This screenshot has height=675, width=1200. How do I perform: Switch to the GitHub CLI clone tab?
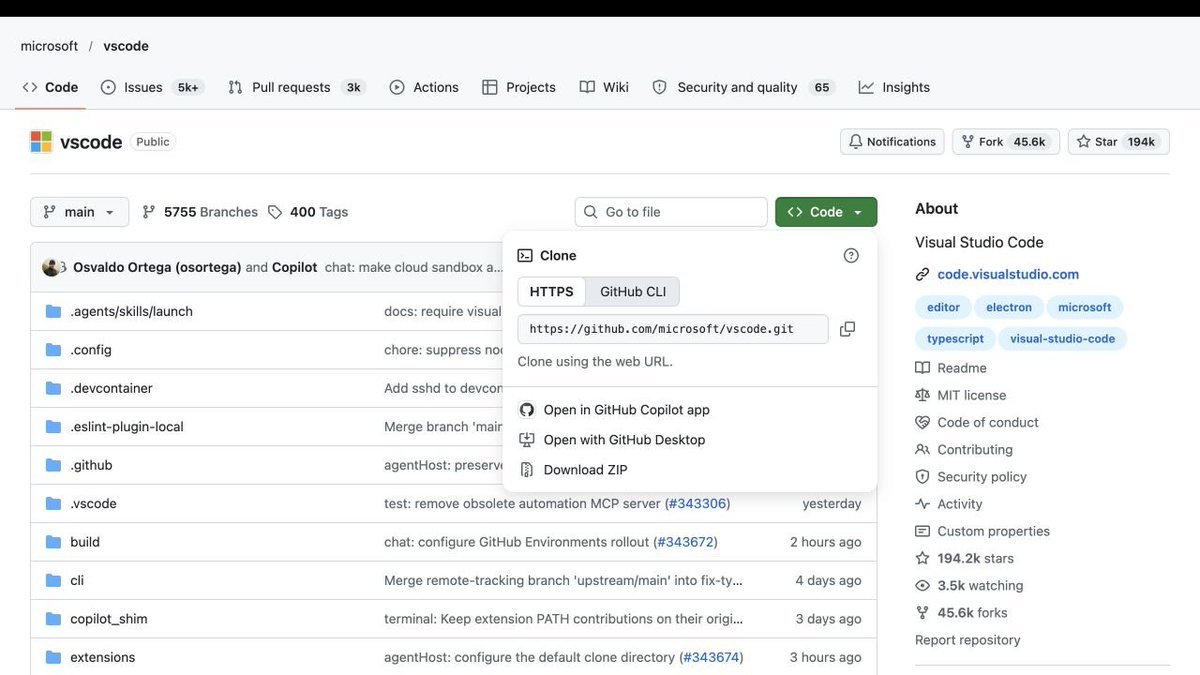633,292
